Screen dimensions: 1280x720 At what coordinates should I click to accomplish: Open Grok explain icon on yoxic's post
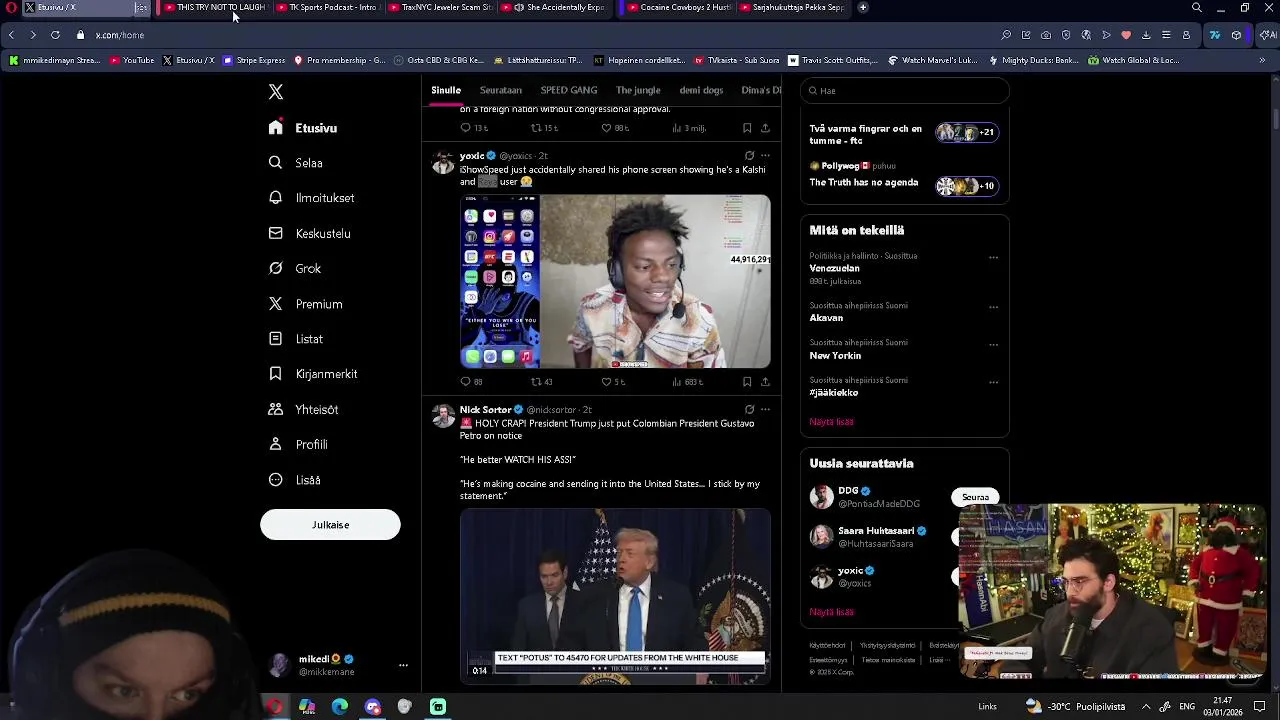click(749, 156)
